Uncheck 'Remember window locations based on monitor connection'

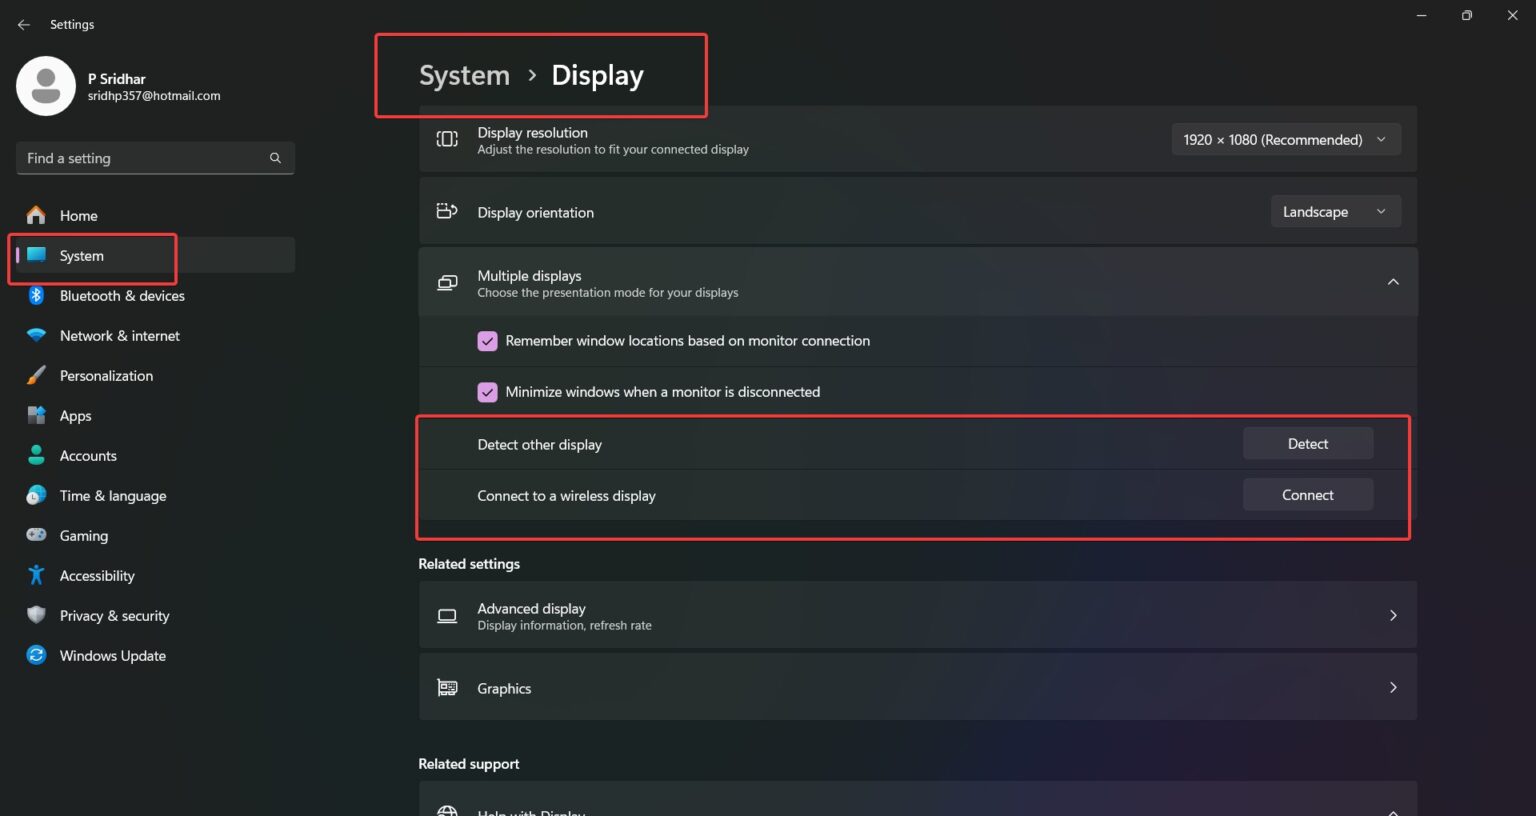point(487,341)
